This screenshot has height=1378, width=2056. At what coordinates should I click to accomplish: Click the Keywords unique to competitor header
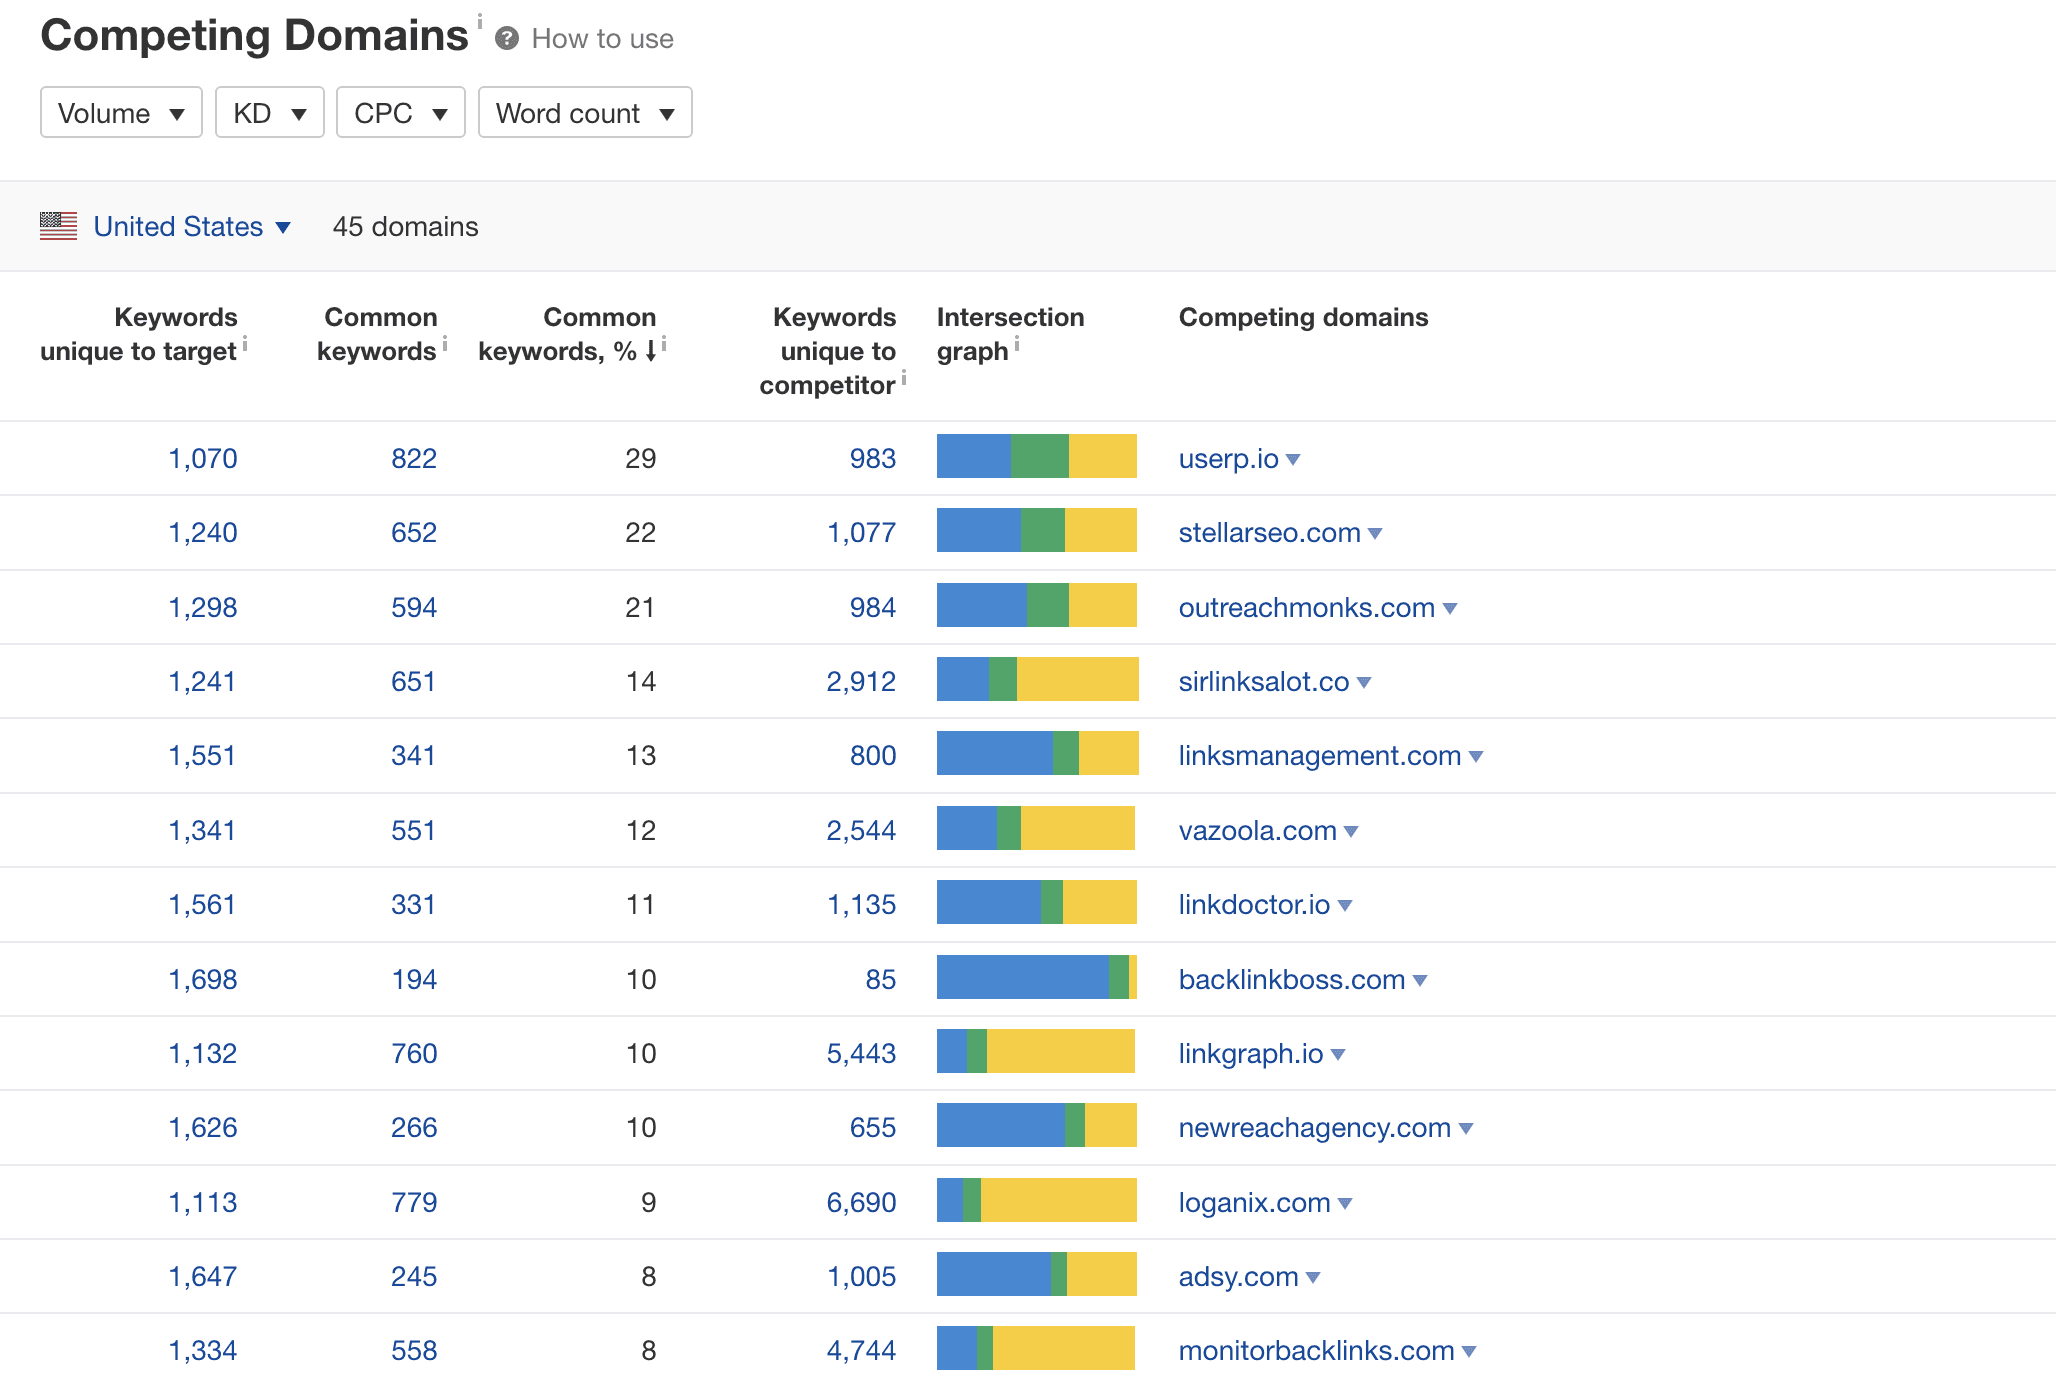[828, 351]
